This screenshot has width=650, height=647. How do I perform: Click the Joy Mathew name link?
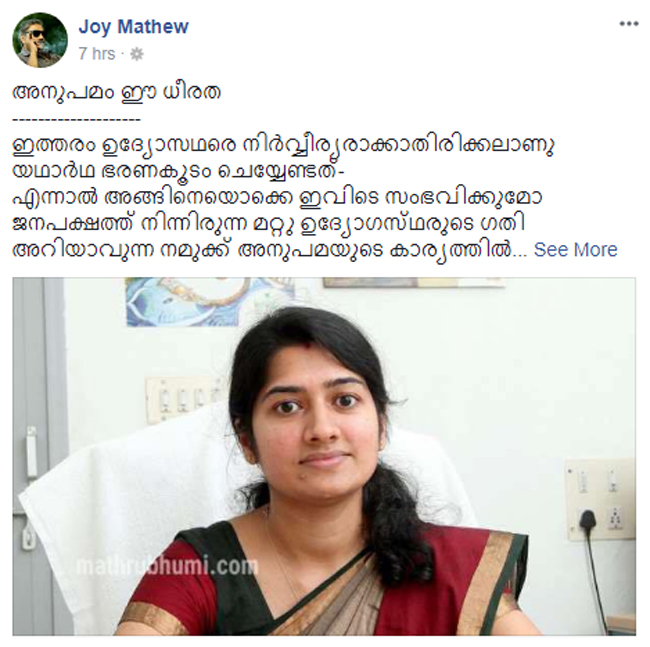133,27
